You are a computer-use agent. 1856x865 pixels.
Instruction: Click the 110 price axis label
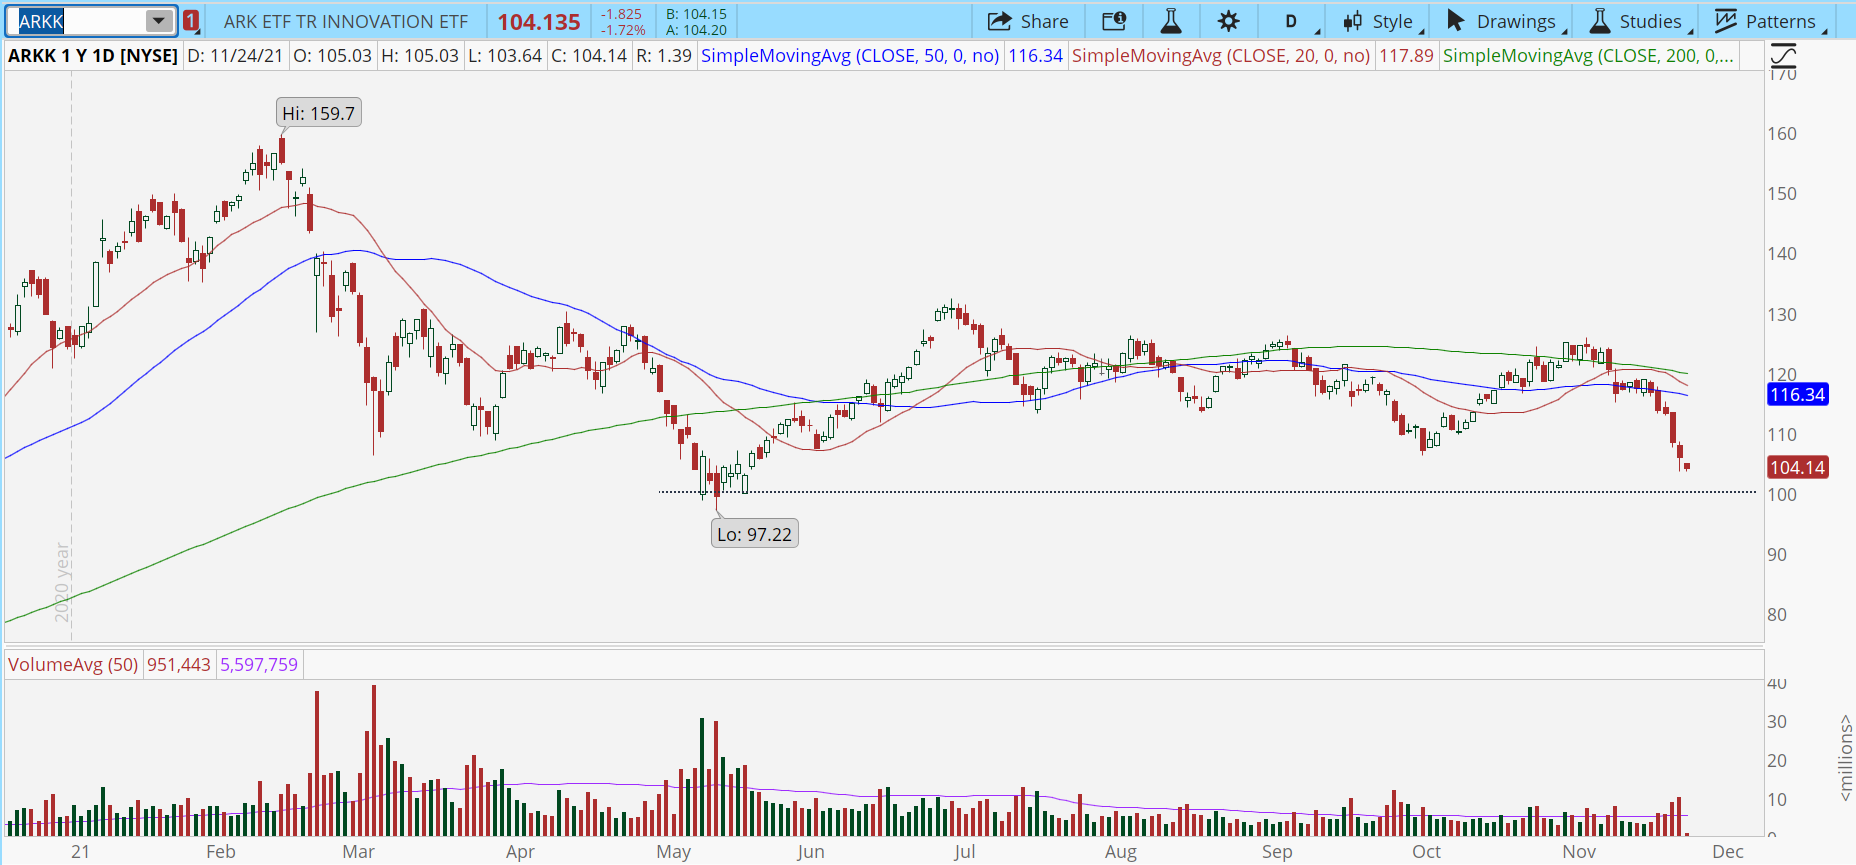point(1782,435)
